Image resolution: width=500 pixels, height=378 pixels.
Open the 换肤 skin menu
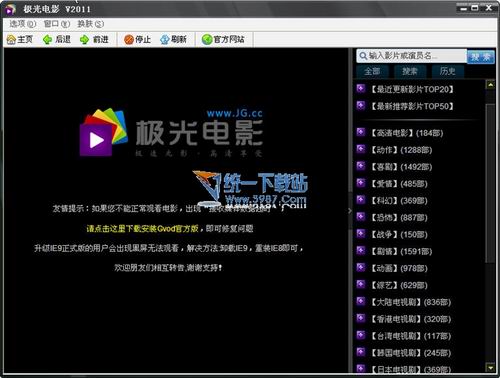tap(91, 24)
